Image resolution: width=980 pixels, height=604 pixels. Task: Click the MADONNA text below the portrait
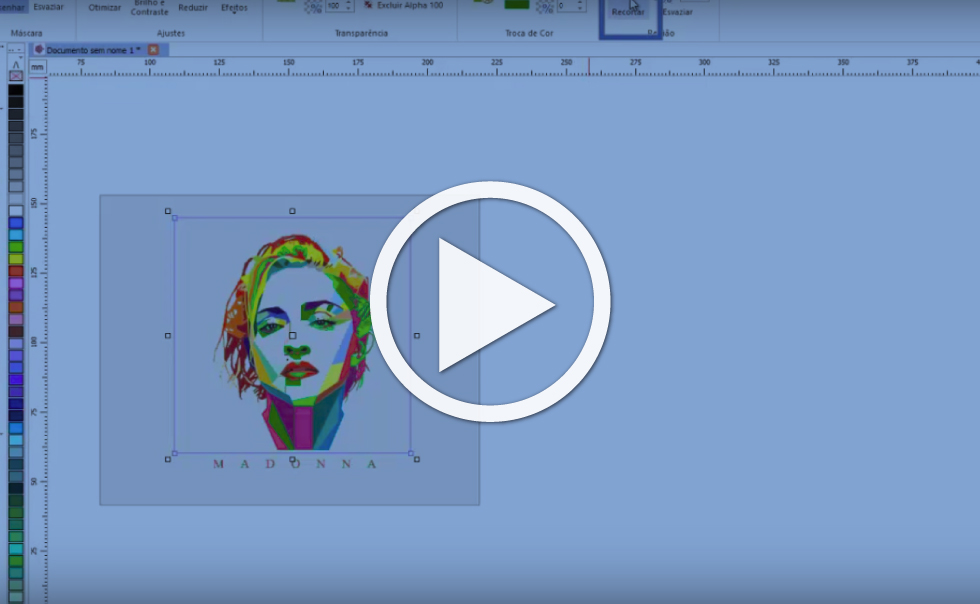pyautogui.click(x=294, y=464)
